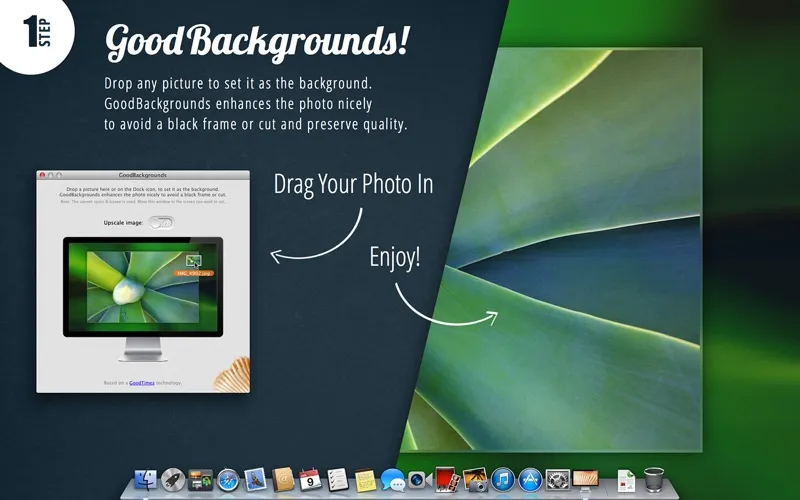
Task: Open Mail stamp icon in Dock
Action: [x=256, y=480]
